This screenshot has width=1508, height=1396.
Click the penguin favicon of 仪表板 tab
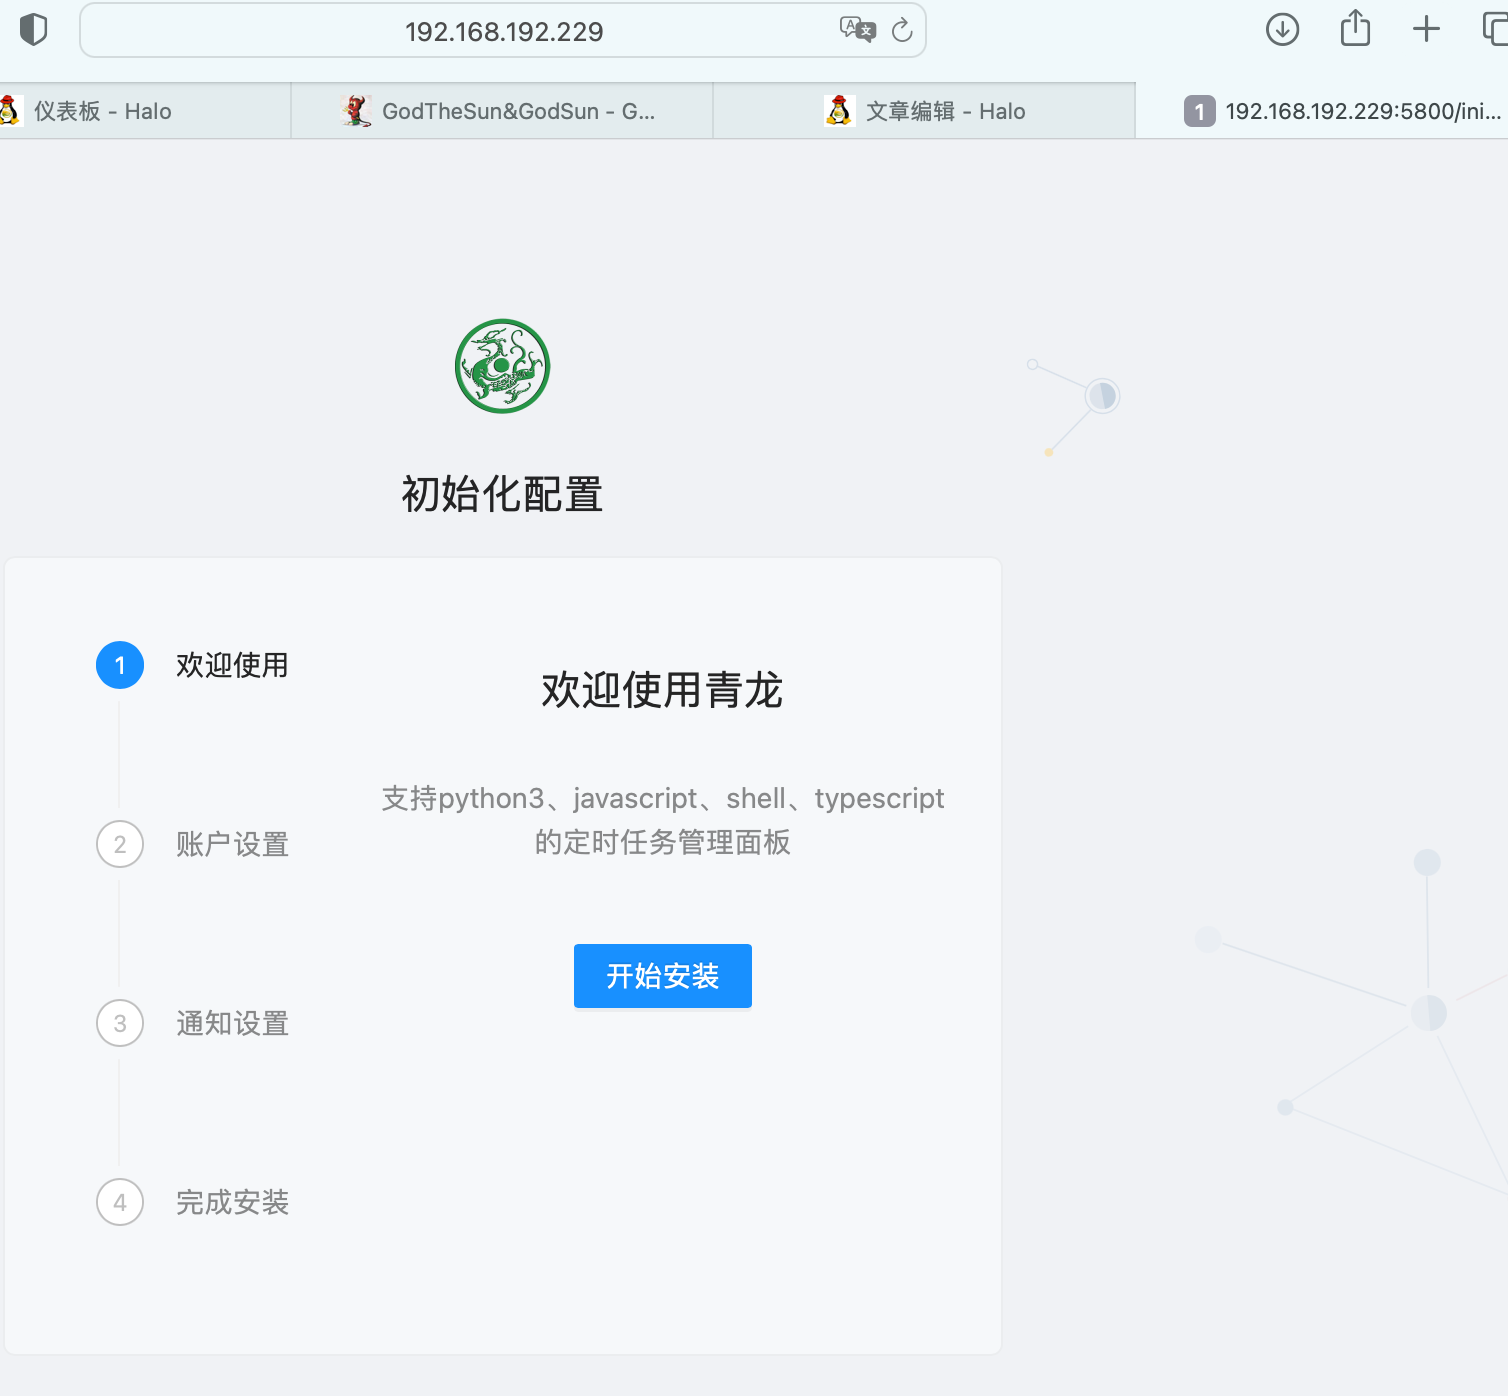pos(10,111)
